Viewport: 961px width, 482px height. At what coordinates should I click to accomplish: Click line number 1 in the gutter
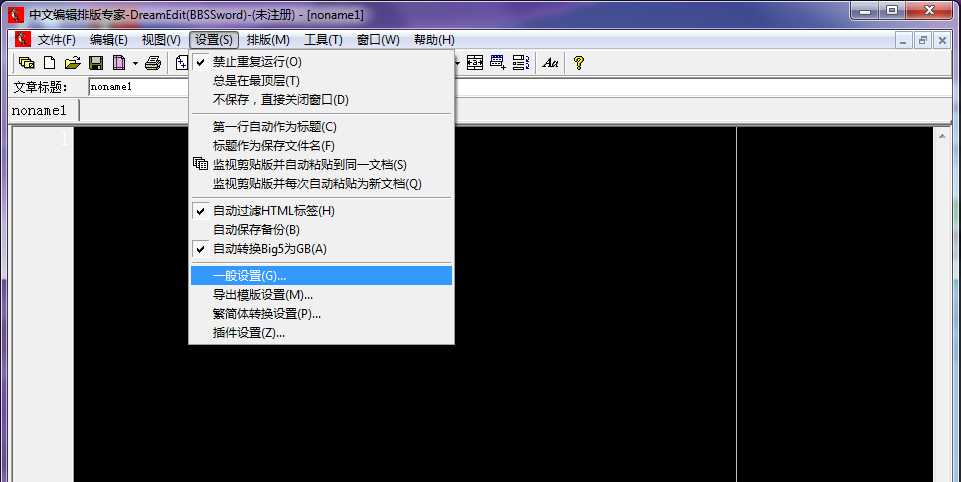pos(64,140)
